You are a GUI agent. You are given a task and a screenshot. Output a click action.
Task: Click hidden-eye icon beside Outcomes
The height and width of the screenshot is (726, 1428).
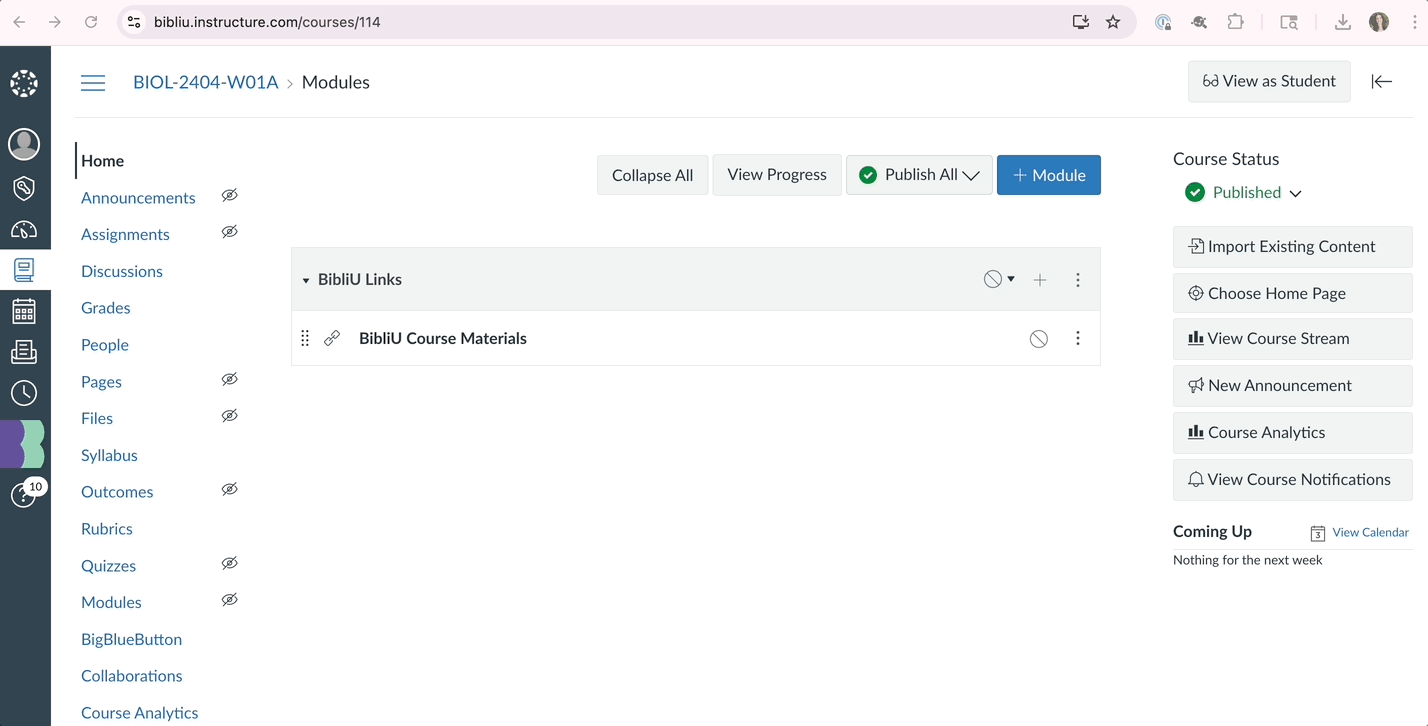point(230,489)
